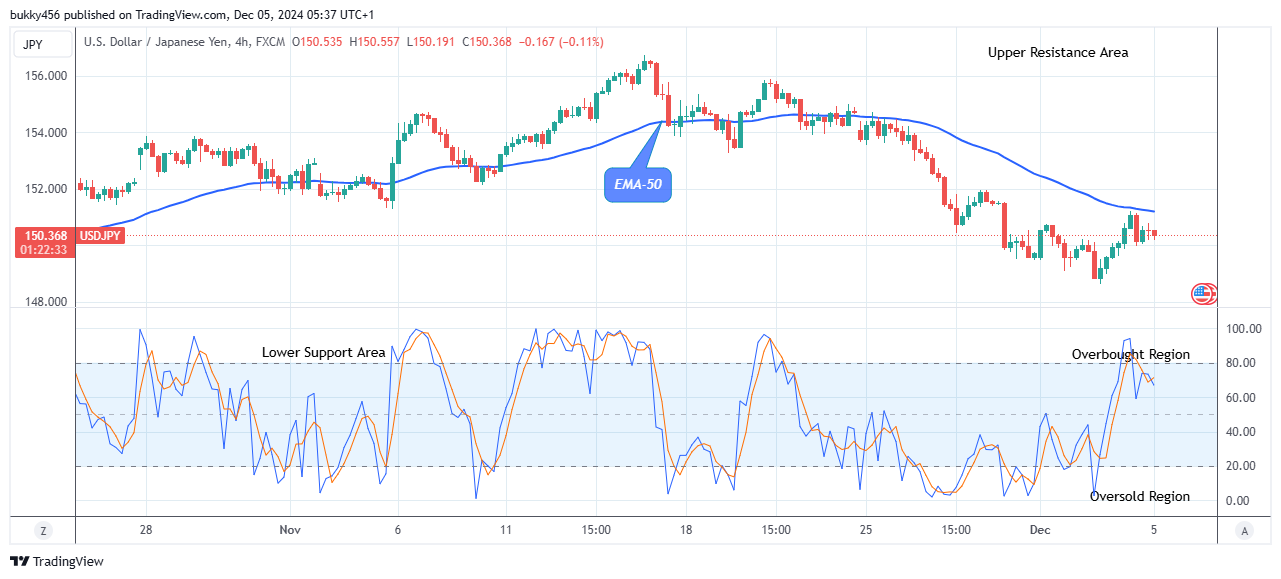1281x579 pixels.
Task: Open the JPY currency selector
Action: [42, 44]
